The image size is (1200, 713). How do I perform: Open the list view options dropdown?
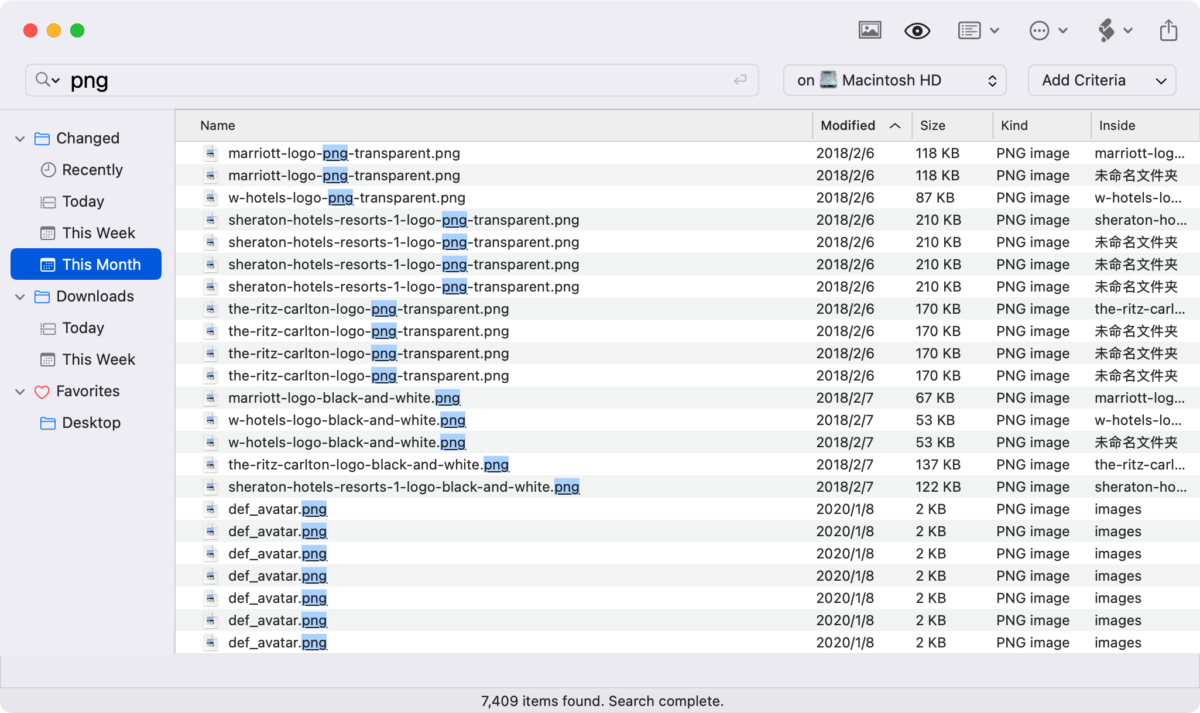978,30
